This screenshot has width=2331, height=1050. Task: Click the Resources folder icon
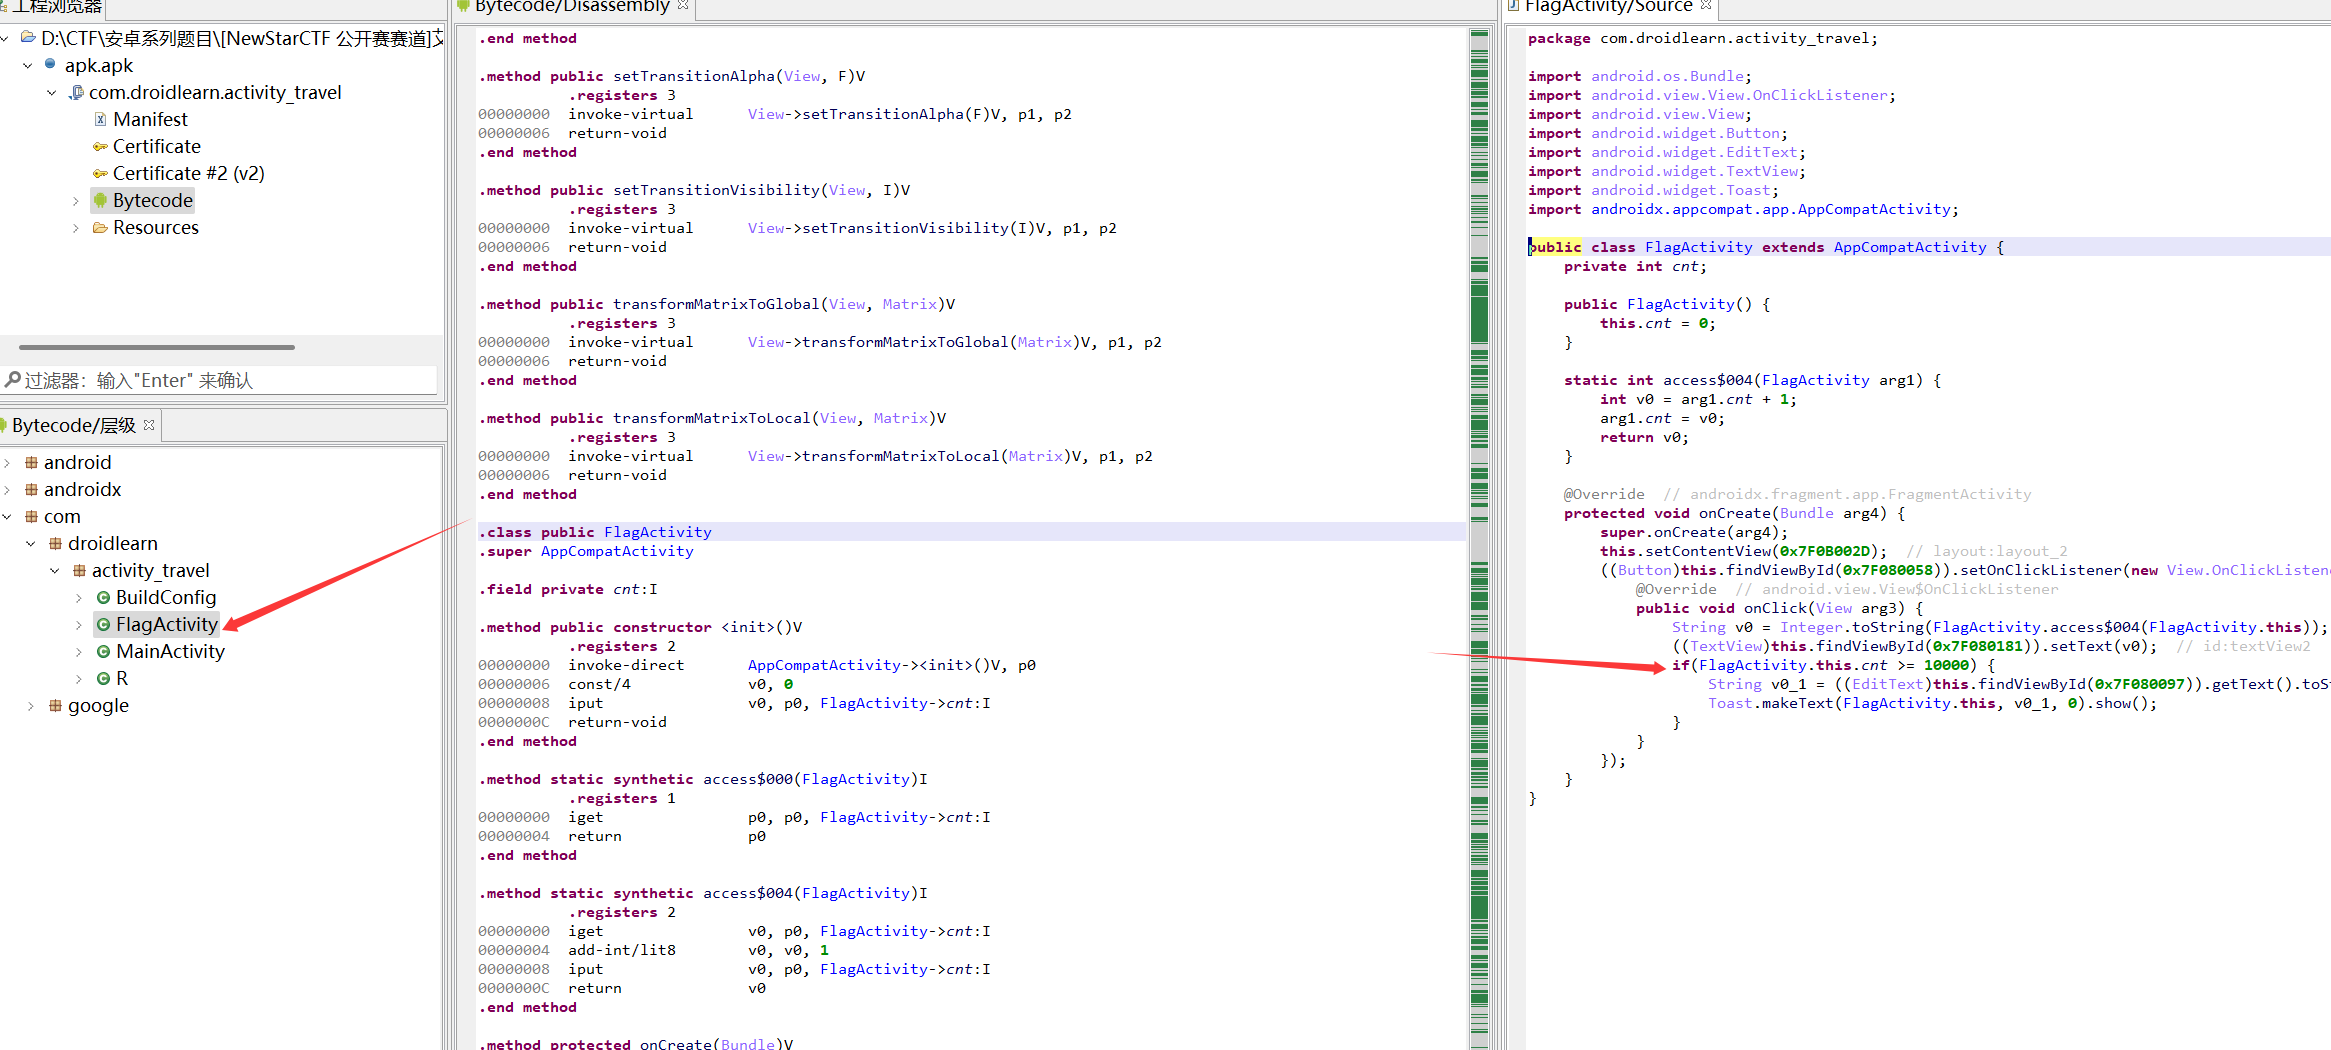coord(100,227)
